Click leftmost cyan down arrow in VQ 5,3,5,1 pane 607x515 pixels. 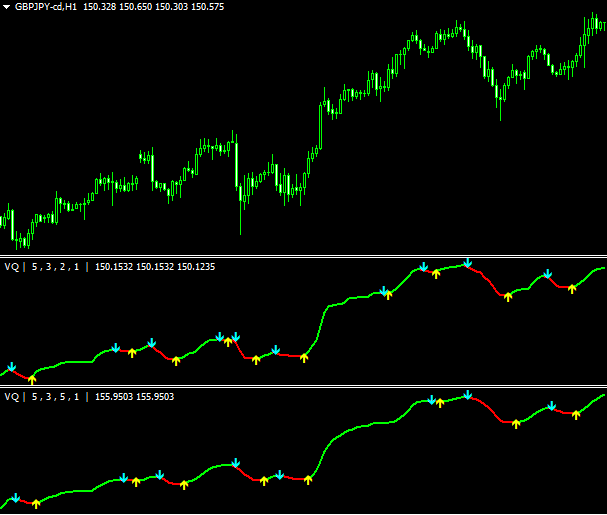(x=15, y=497)
